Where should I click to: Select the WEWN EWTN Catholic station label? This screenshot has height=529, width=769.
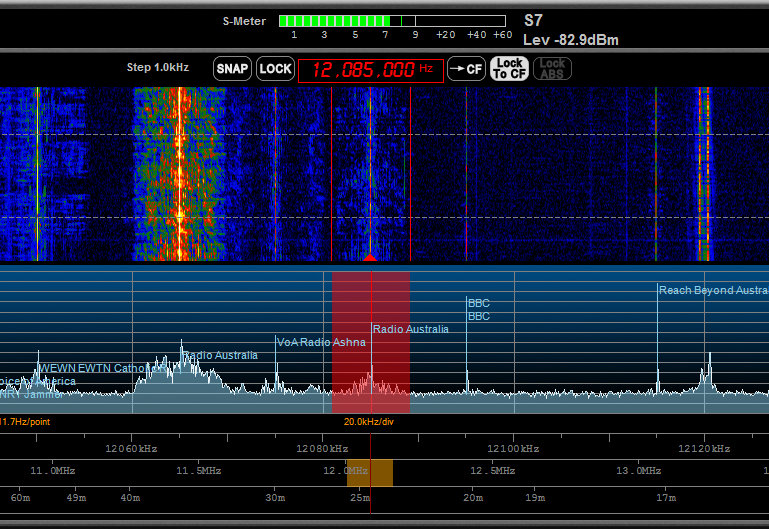pos(103,368)
